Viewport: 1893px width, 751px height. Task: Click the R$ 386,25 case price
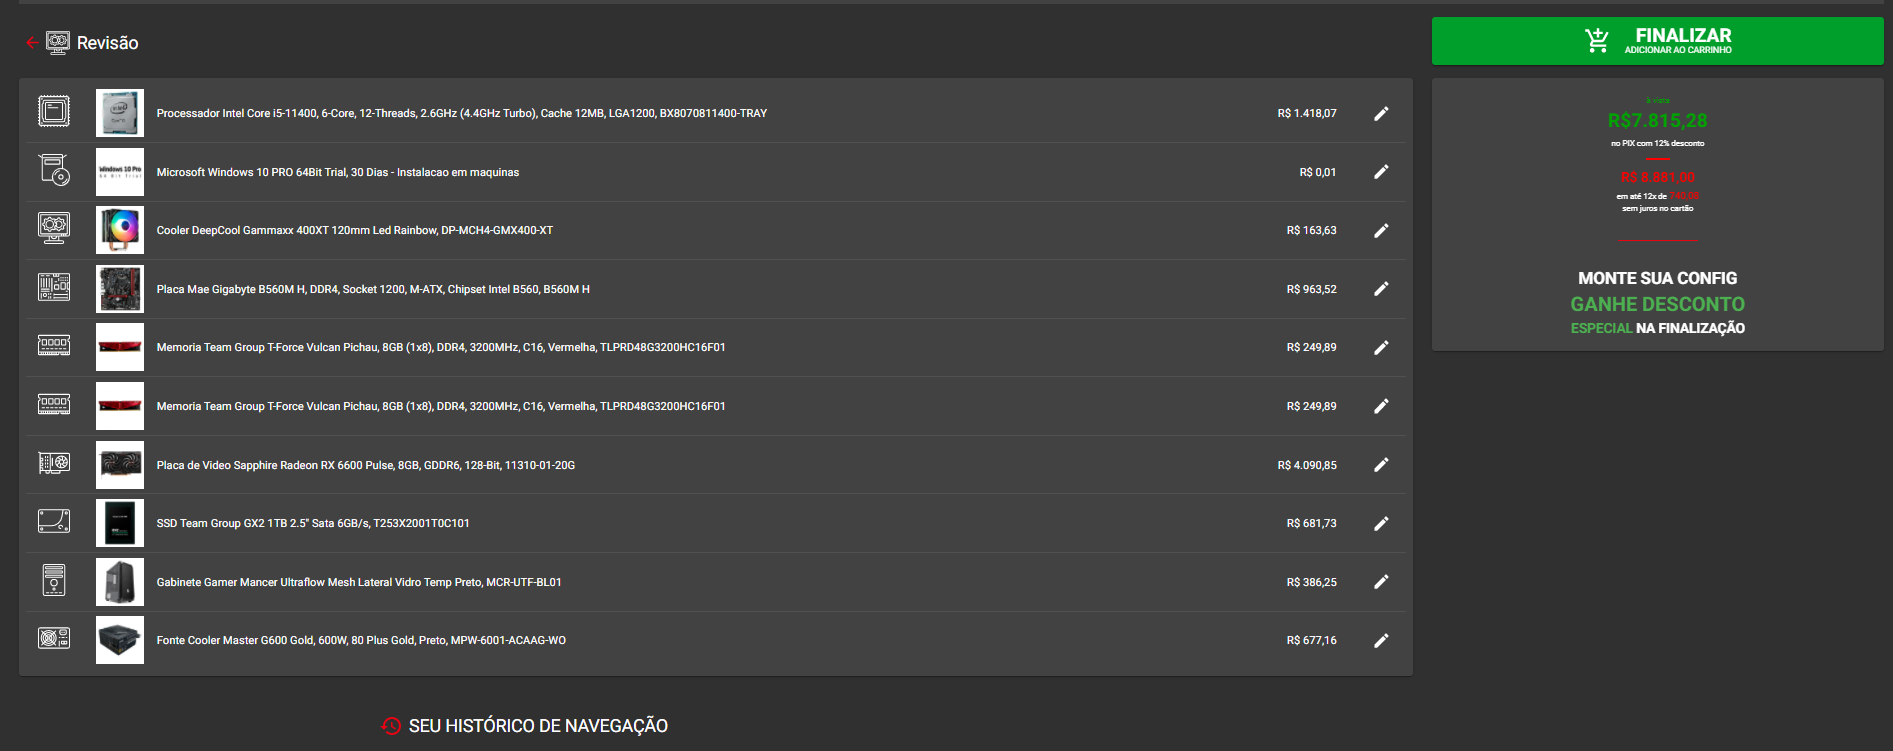click(x=1312, y=582)
